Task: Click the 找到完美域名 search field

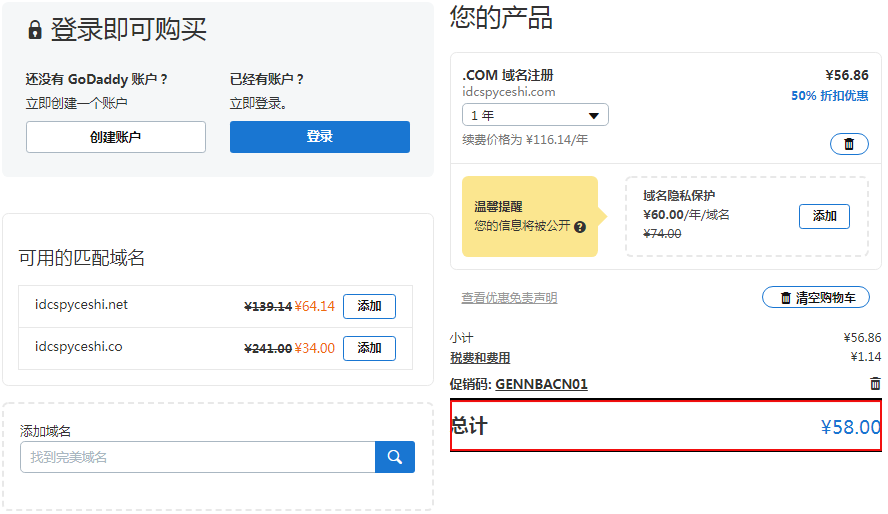Action: click(x=198, y=457)
